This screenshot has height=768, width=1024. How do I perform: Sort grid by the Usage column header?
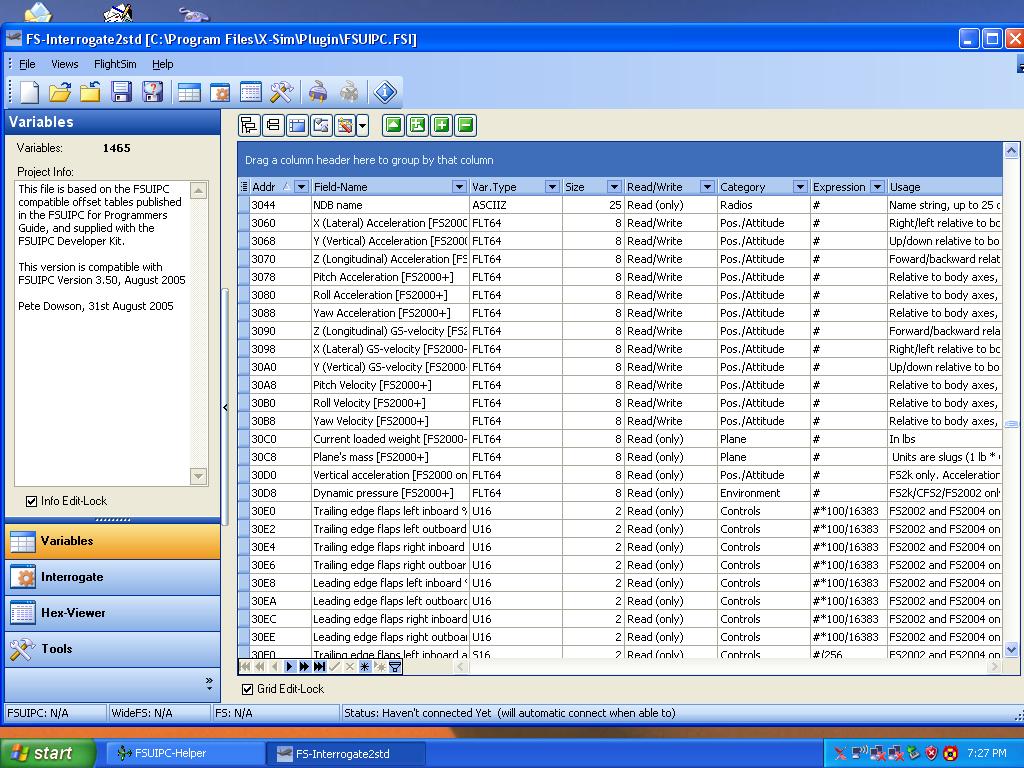click(944, 187)
